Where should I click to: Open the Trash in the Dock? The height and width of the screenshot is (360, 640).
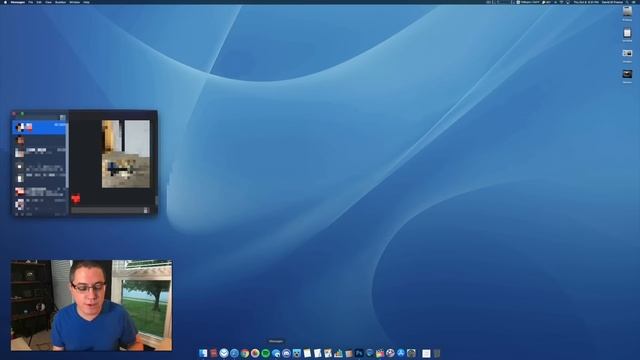pos(437,353)
